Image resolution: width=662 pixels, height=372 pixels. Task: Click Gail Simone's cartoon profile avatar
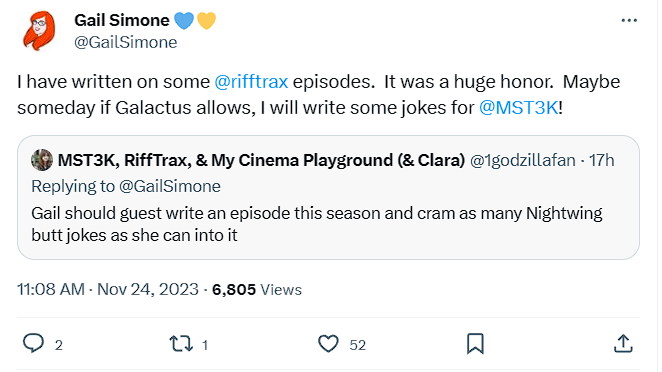[x=39, y=31]
